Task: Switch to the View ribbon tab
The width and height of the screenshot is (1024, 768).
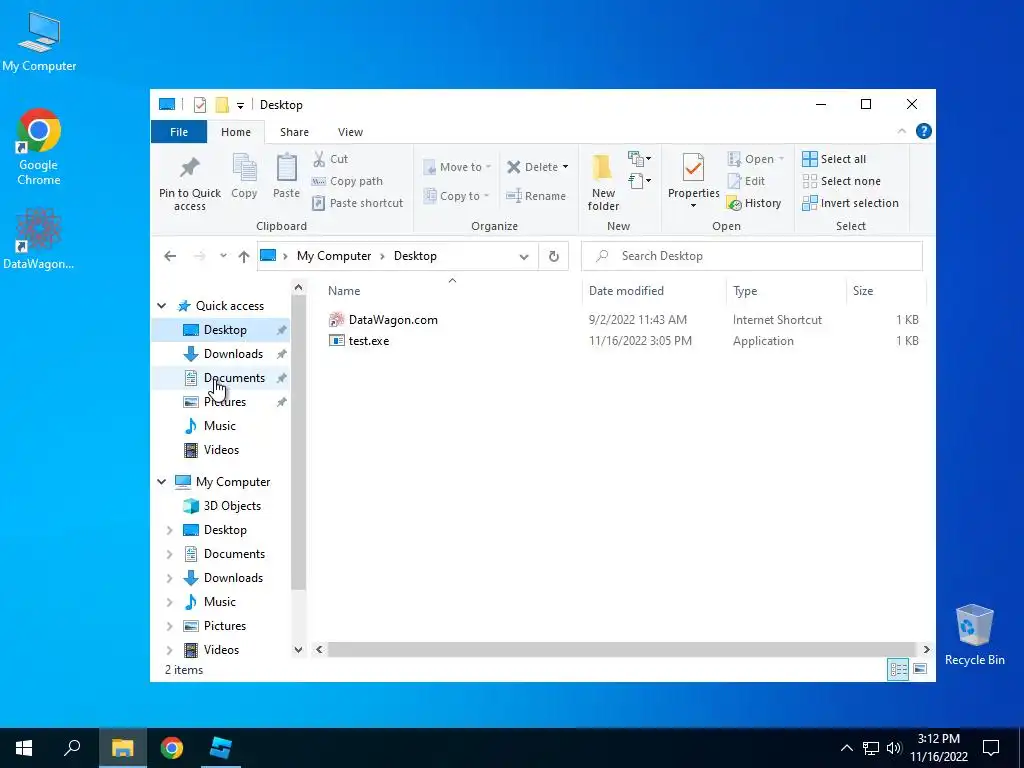Action: (350, 132)
